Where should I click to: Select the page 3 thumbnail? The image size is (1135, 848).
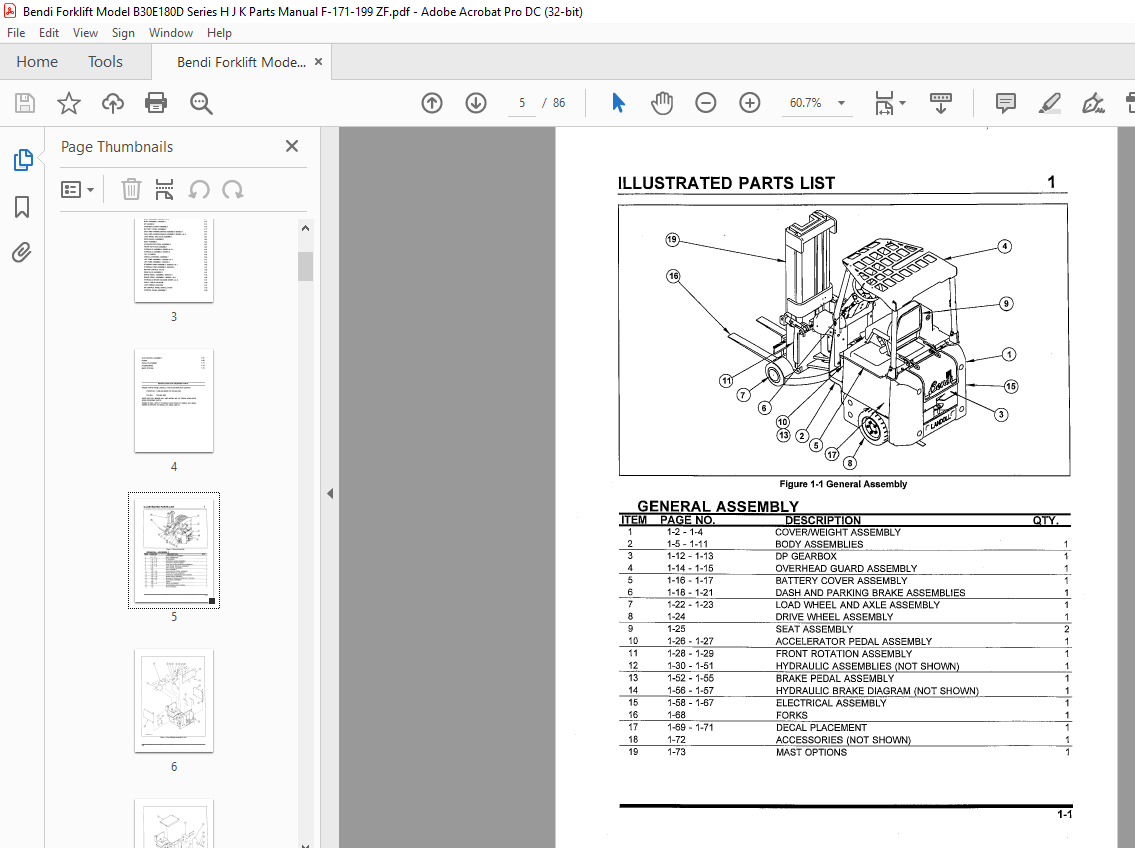pos(174,260)
